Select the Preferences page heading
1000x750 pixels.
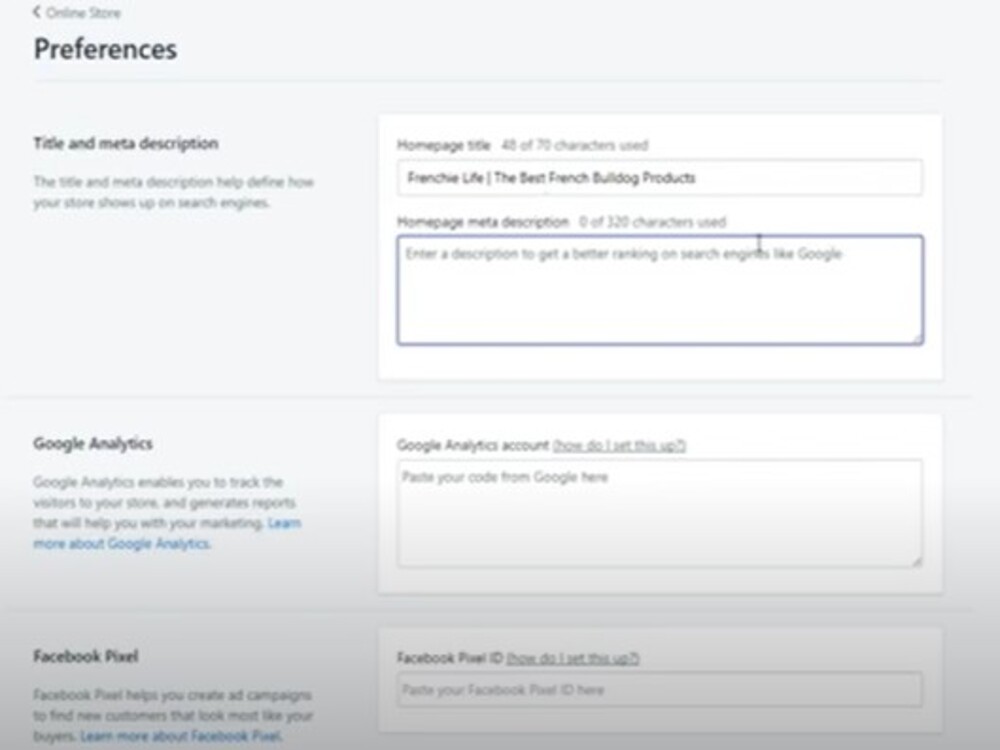click(x=104, y=48)
